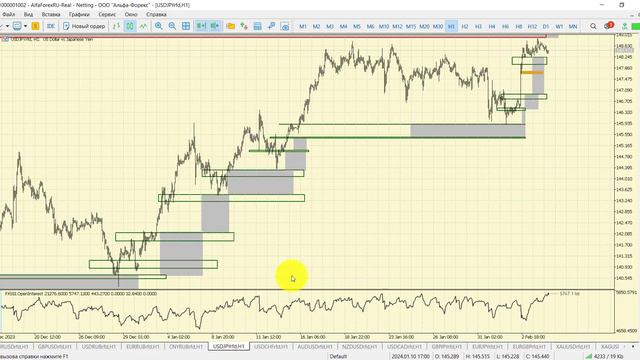Viewport: 640px width, 360px height.
Task: Switch to AUDUSD H1 chart tab
Action: point(315,347)
